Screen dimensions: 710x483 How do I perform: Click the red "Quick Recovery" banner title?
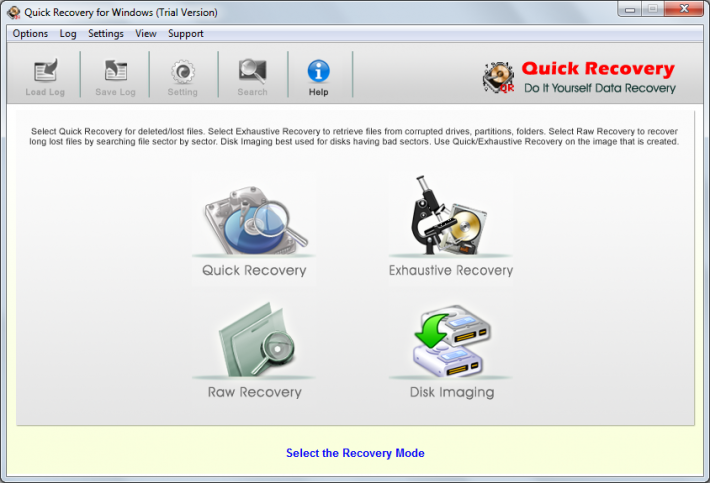[598, 68]
